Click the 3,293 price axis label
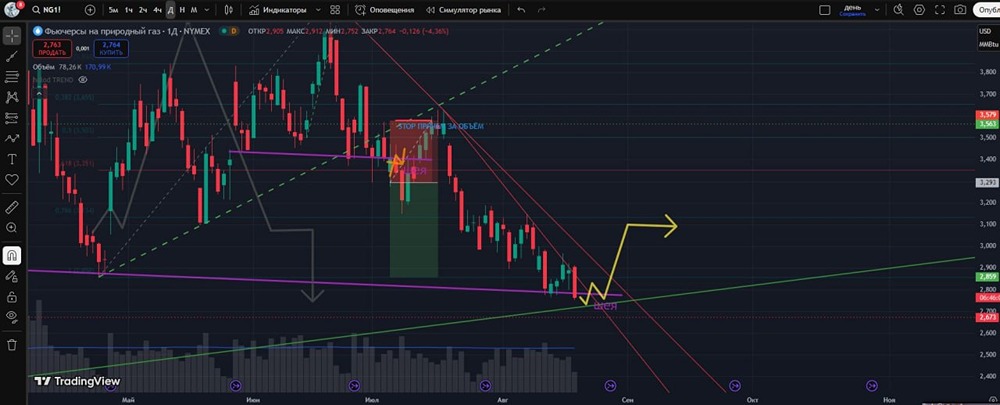This screenshot has width=1000, height=405. (x=987, y=182)
